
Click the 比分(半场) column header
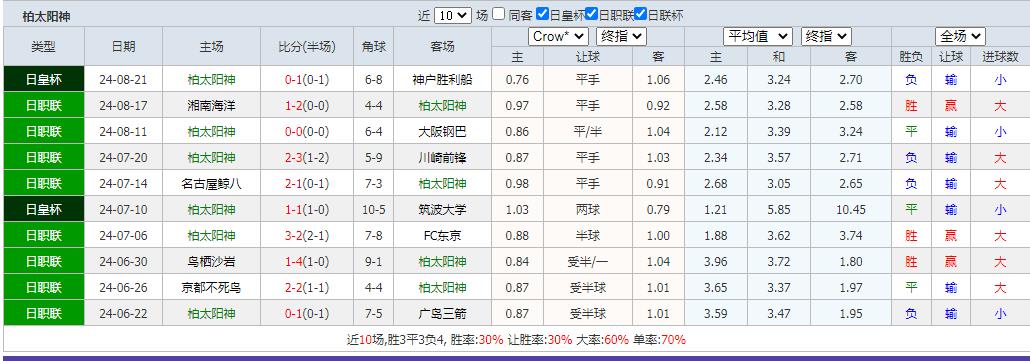point(307,46)
